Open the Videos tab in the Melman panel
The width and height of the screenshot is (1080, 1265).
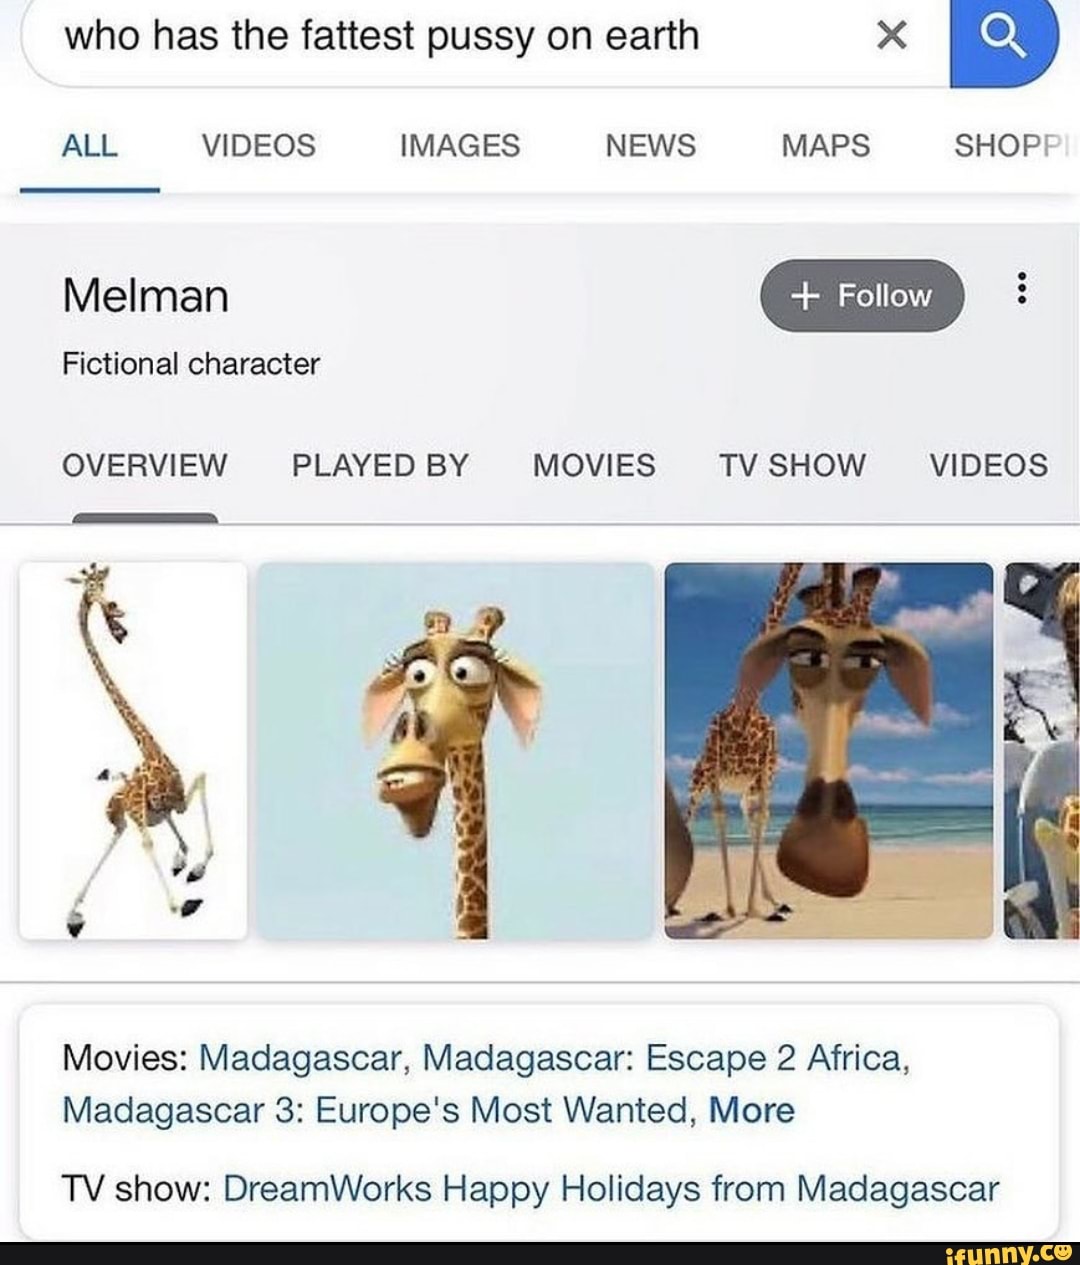pyautogui.click(x=989, y=465)
